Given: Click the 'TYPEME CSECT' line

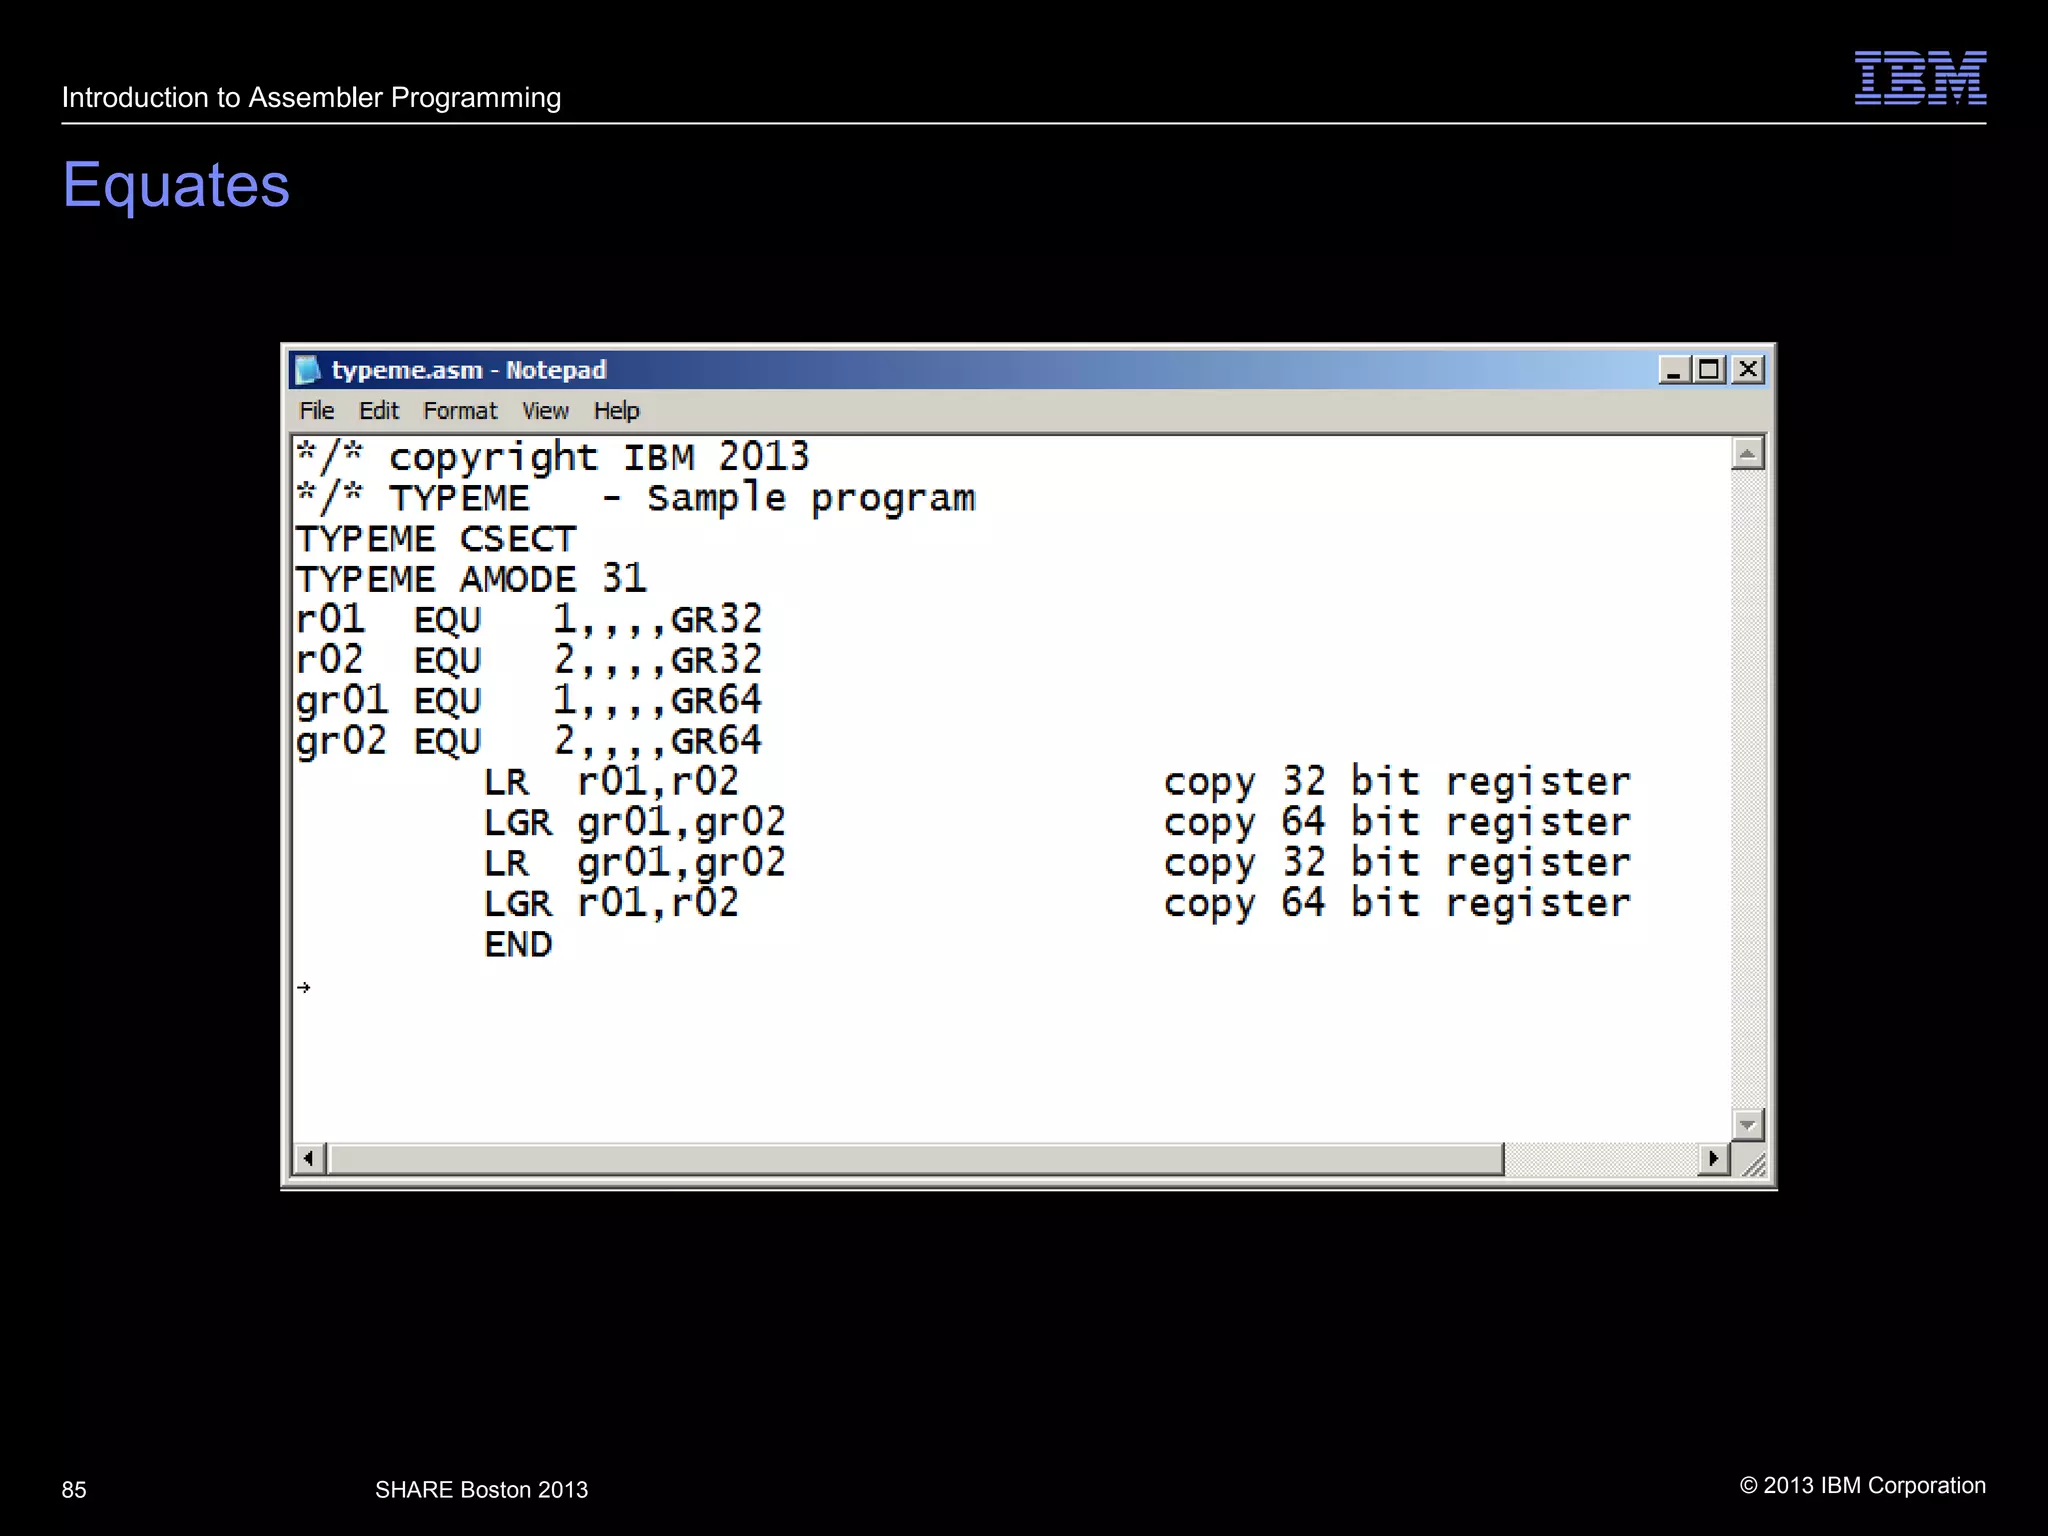Looking at the screenshot, I should [x=436, y=539].
